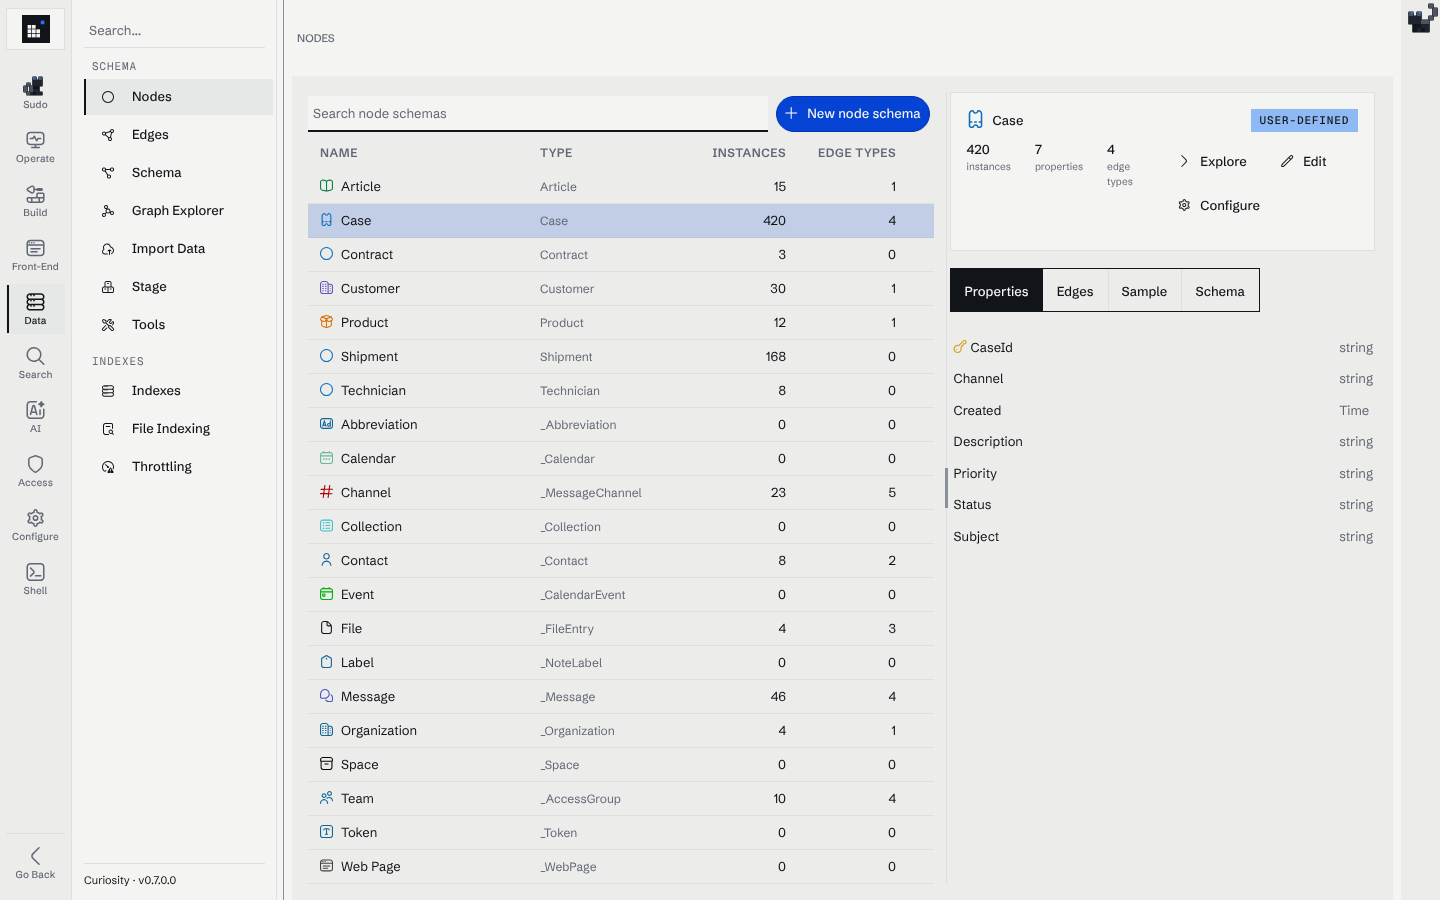Switch to the Edges tab

(x=1075, y=291)
